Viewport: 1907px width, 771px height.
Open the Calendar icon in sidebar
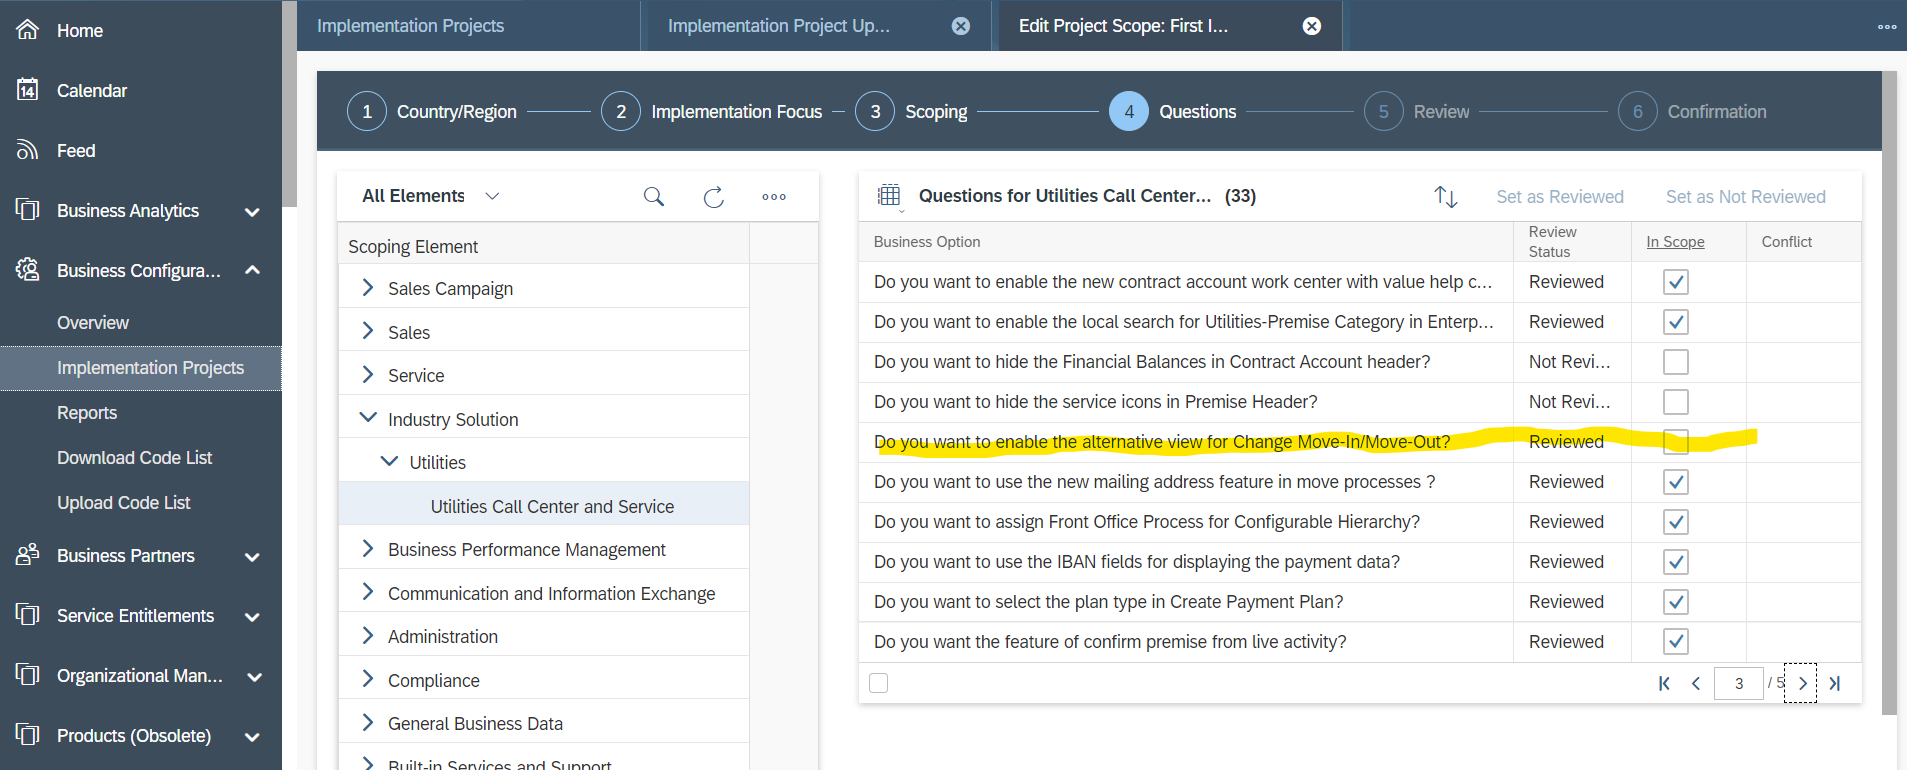(x=28, y=90)
